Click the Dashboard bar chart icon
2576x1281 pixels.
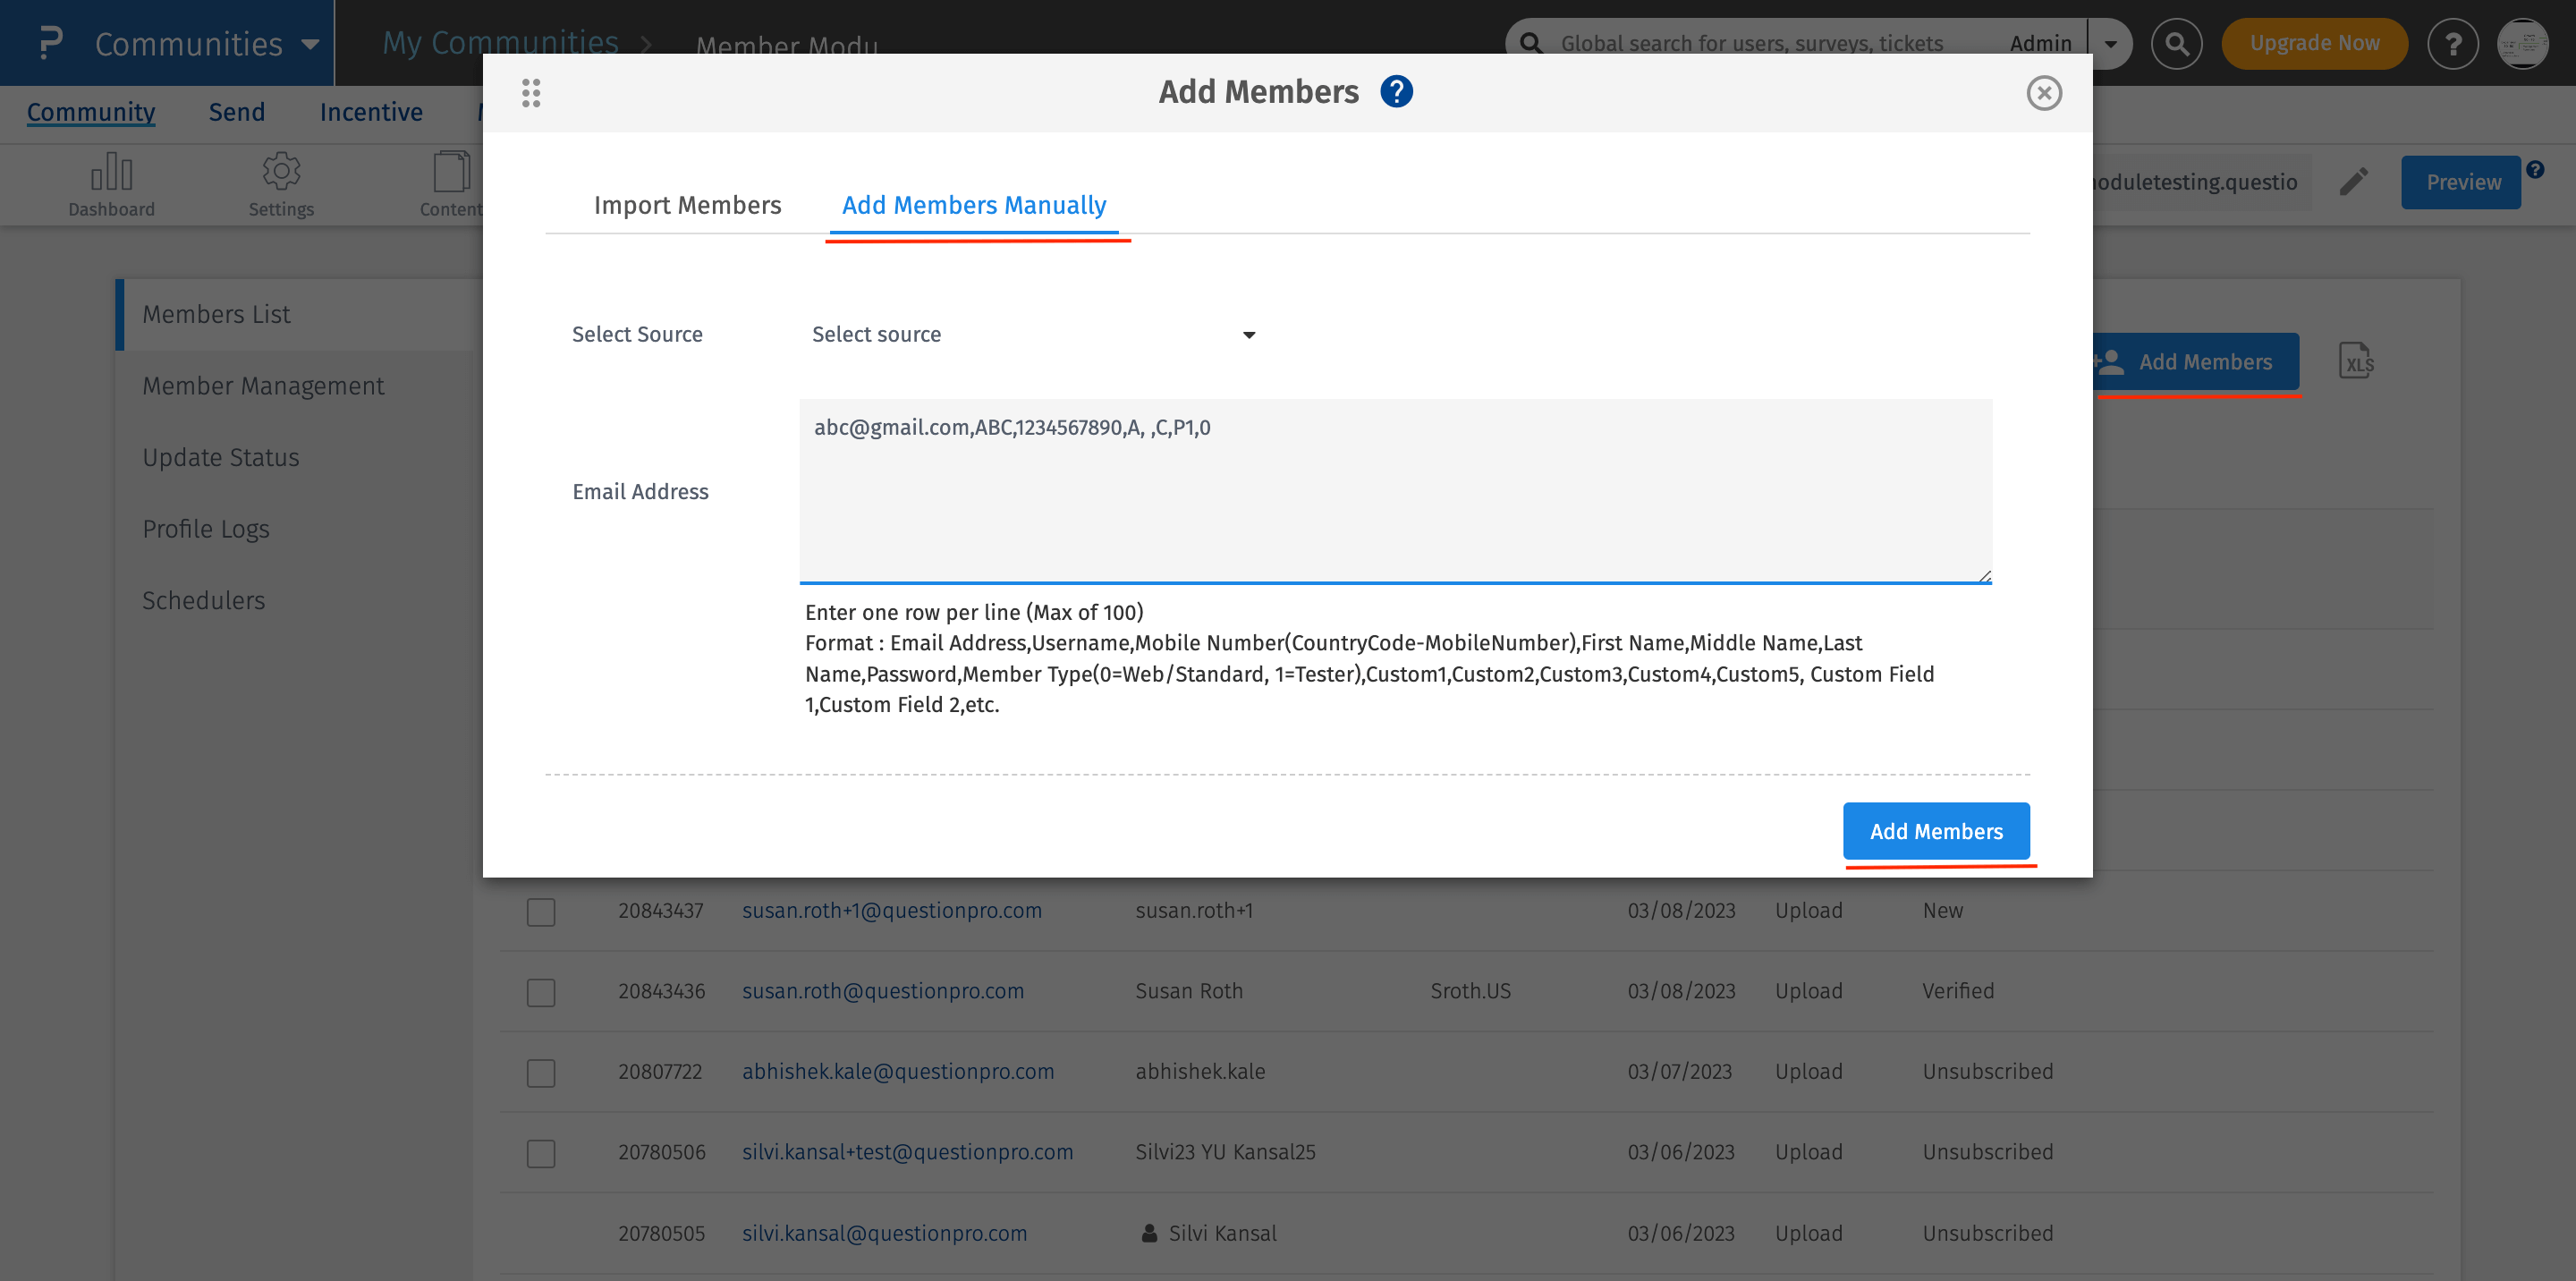(x=111, y=172)
